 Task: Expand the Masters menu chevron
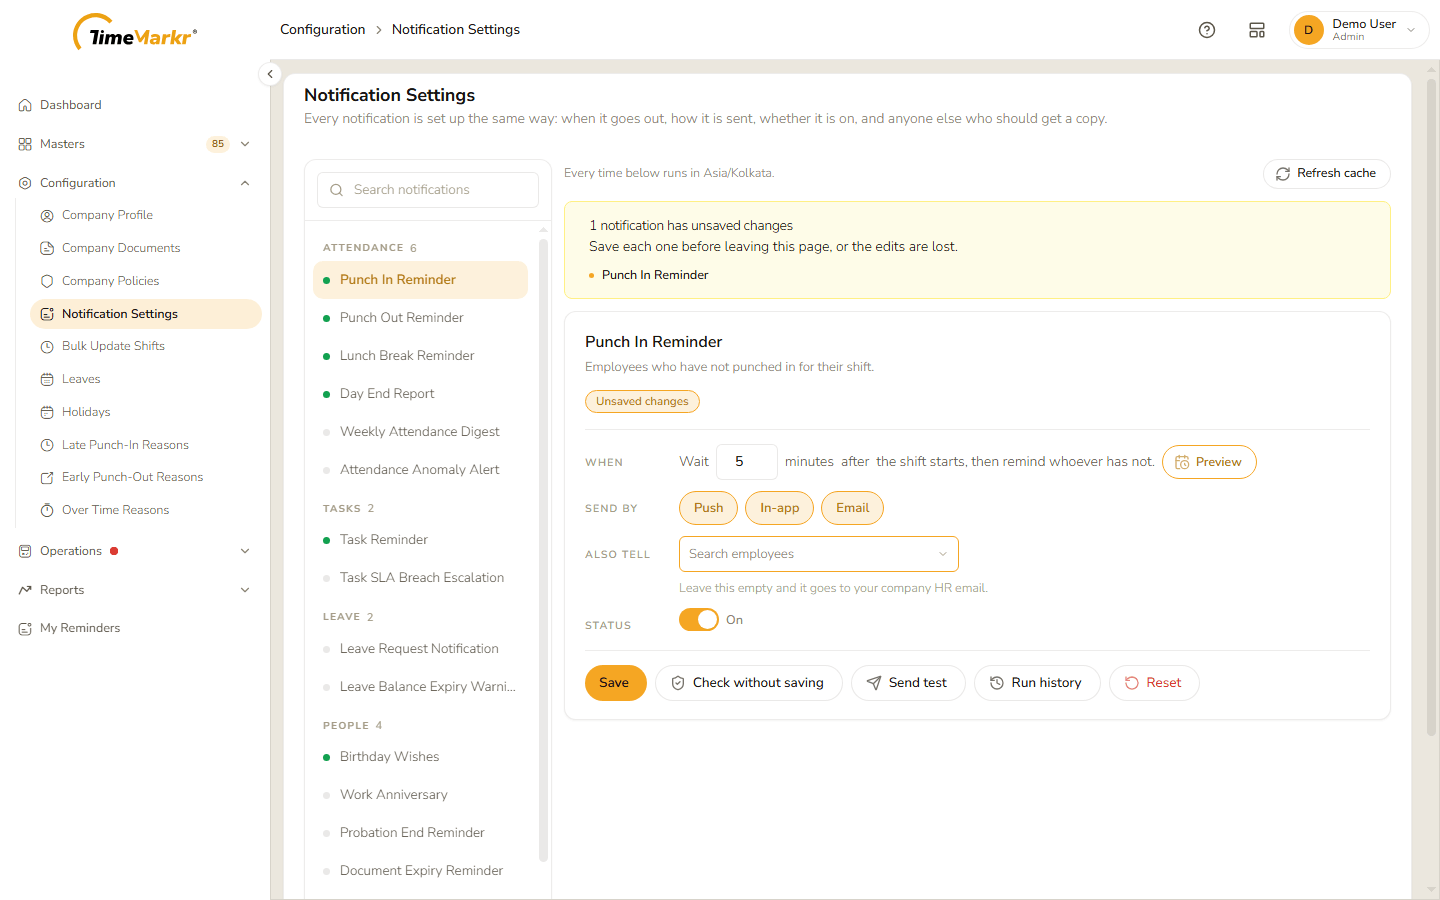(245, 144)
